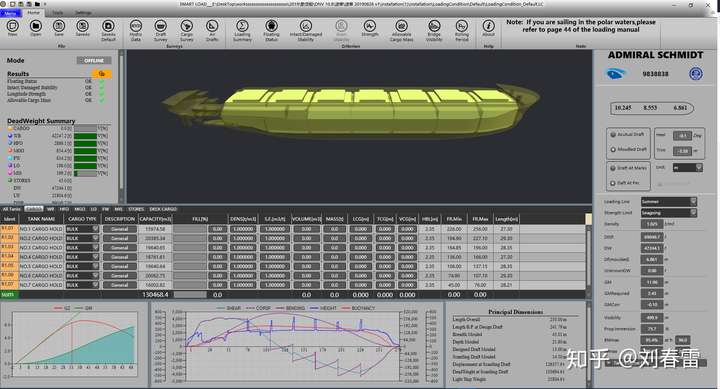Switch to the DECK CARGO tab
This screenshot has width=720, height=389.
[163, 209]
